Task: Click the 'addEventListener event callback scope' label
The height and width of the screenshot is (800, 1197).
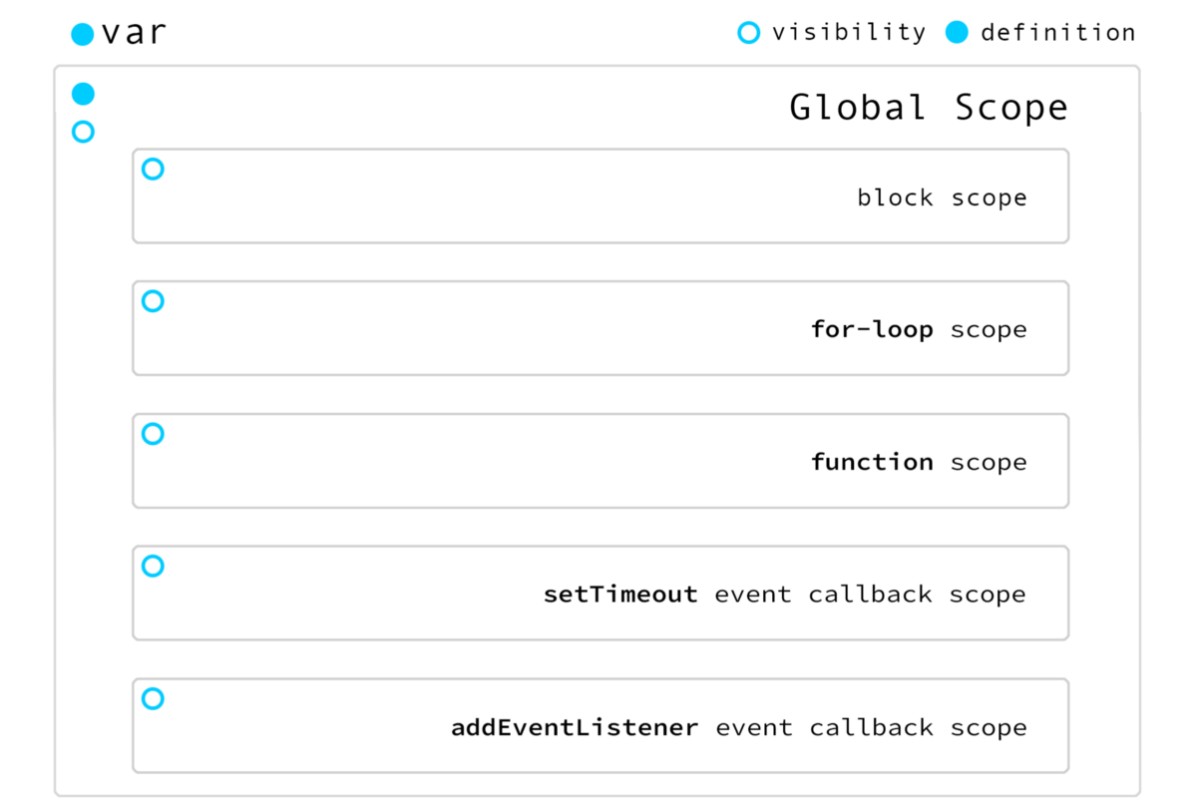Action: point(739,727)
